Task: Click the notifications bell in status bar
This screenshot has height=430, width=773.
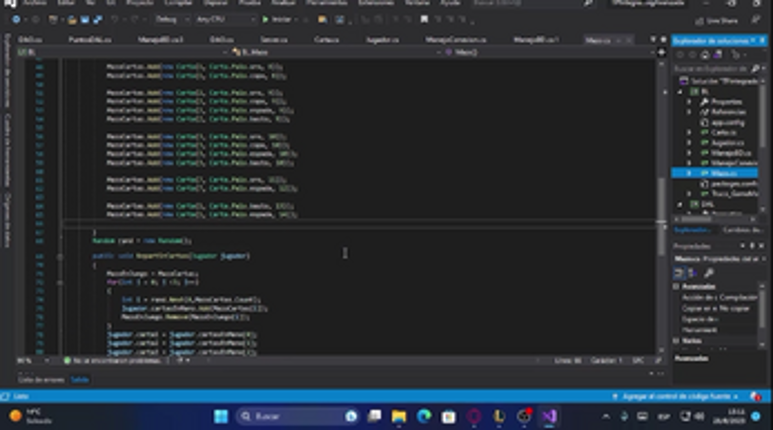Action: (755, 396)
